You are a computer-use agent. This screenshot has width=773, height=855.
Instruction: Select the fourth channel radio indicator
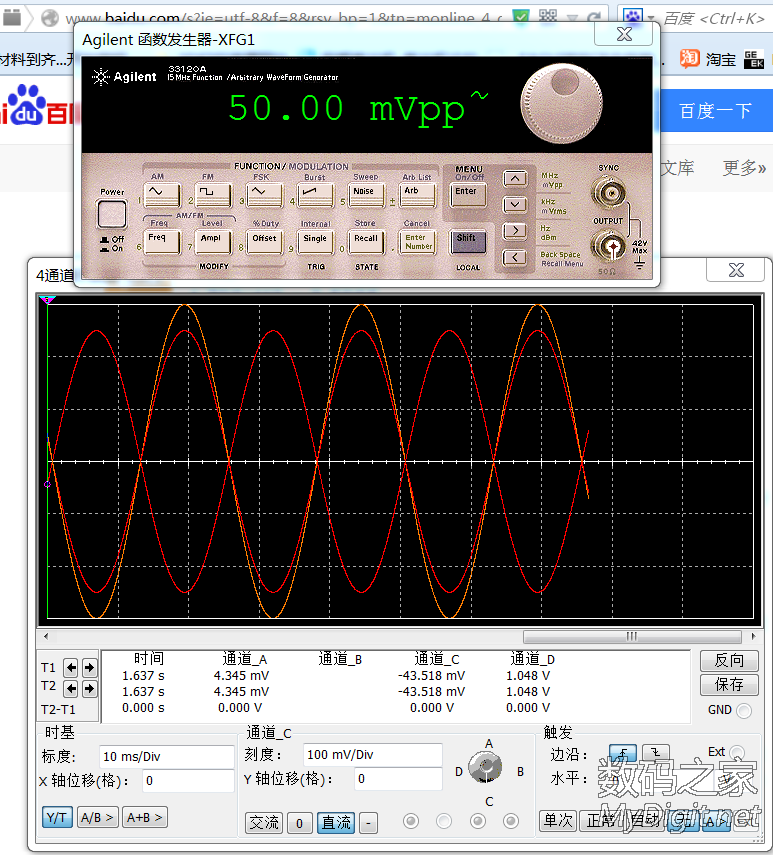511,821
